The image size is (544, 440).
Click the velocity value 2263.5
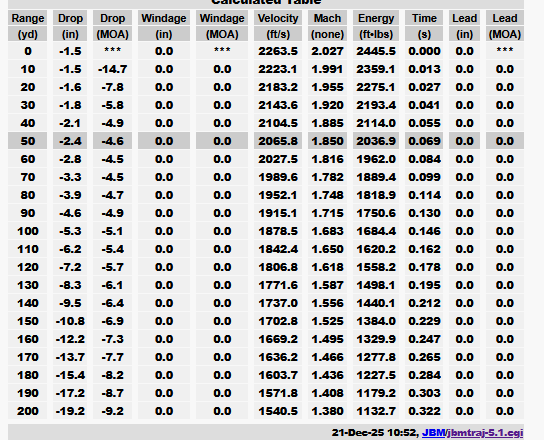pyautogui.click(x=278, y=51)
